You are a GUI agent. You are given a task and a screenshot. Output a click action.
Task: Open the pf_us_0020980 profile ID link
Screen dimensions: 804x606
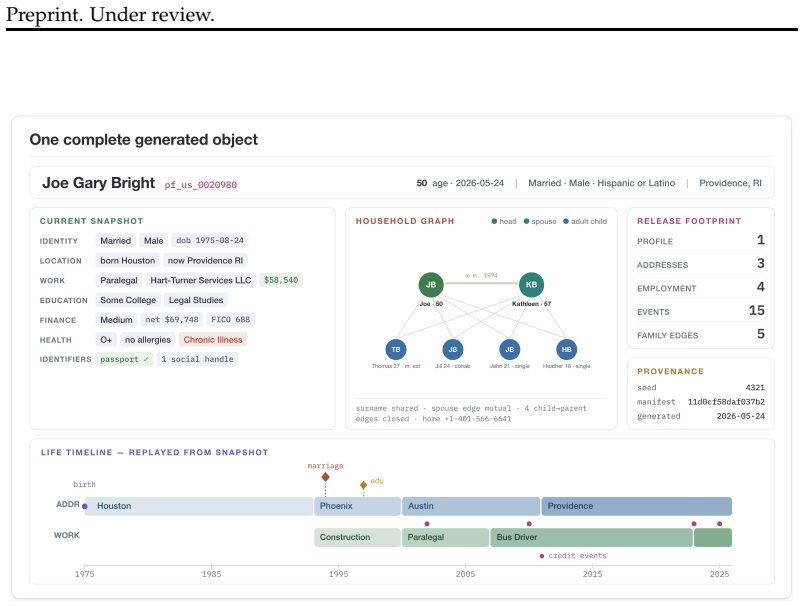pyautogui.click(x=200, y=185)
